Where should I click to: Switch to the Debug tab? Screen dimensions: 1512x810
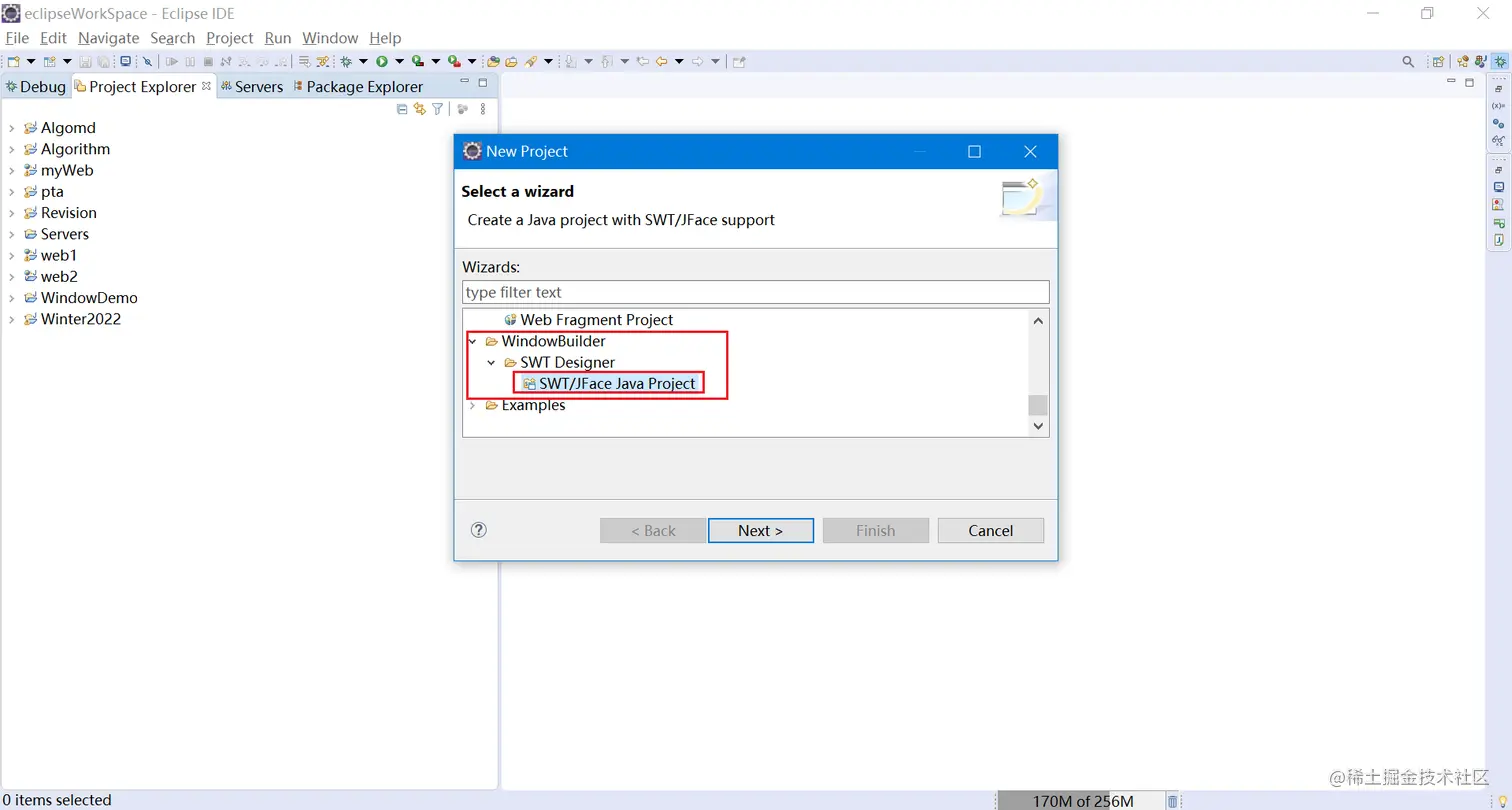click(x=35, y=86)
